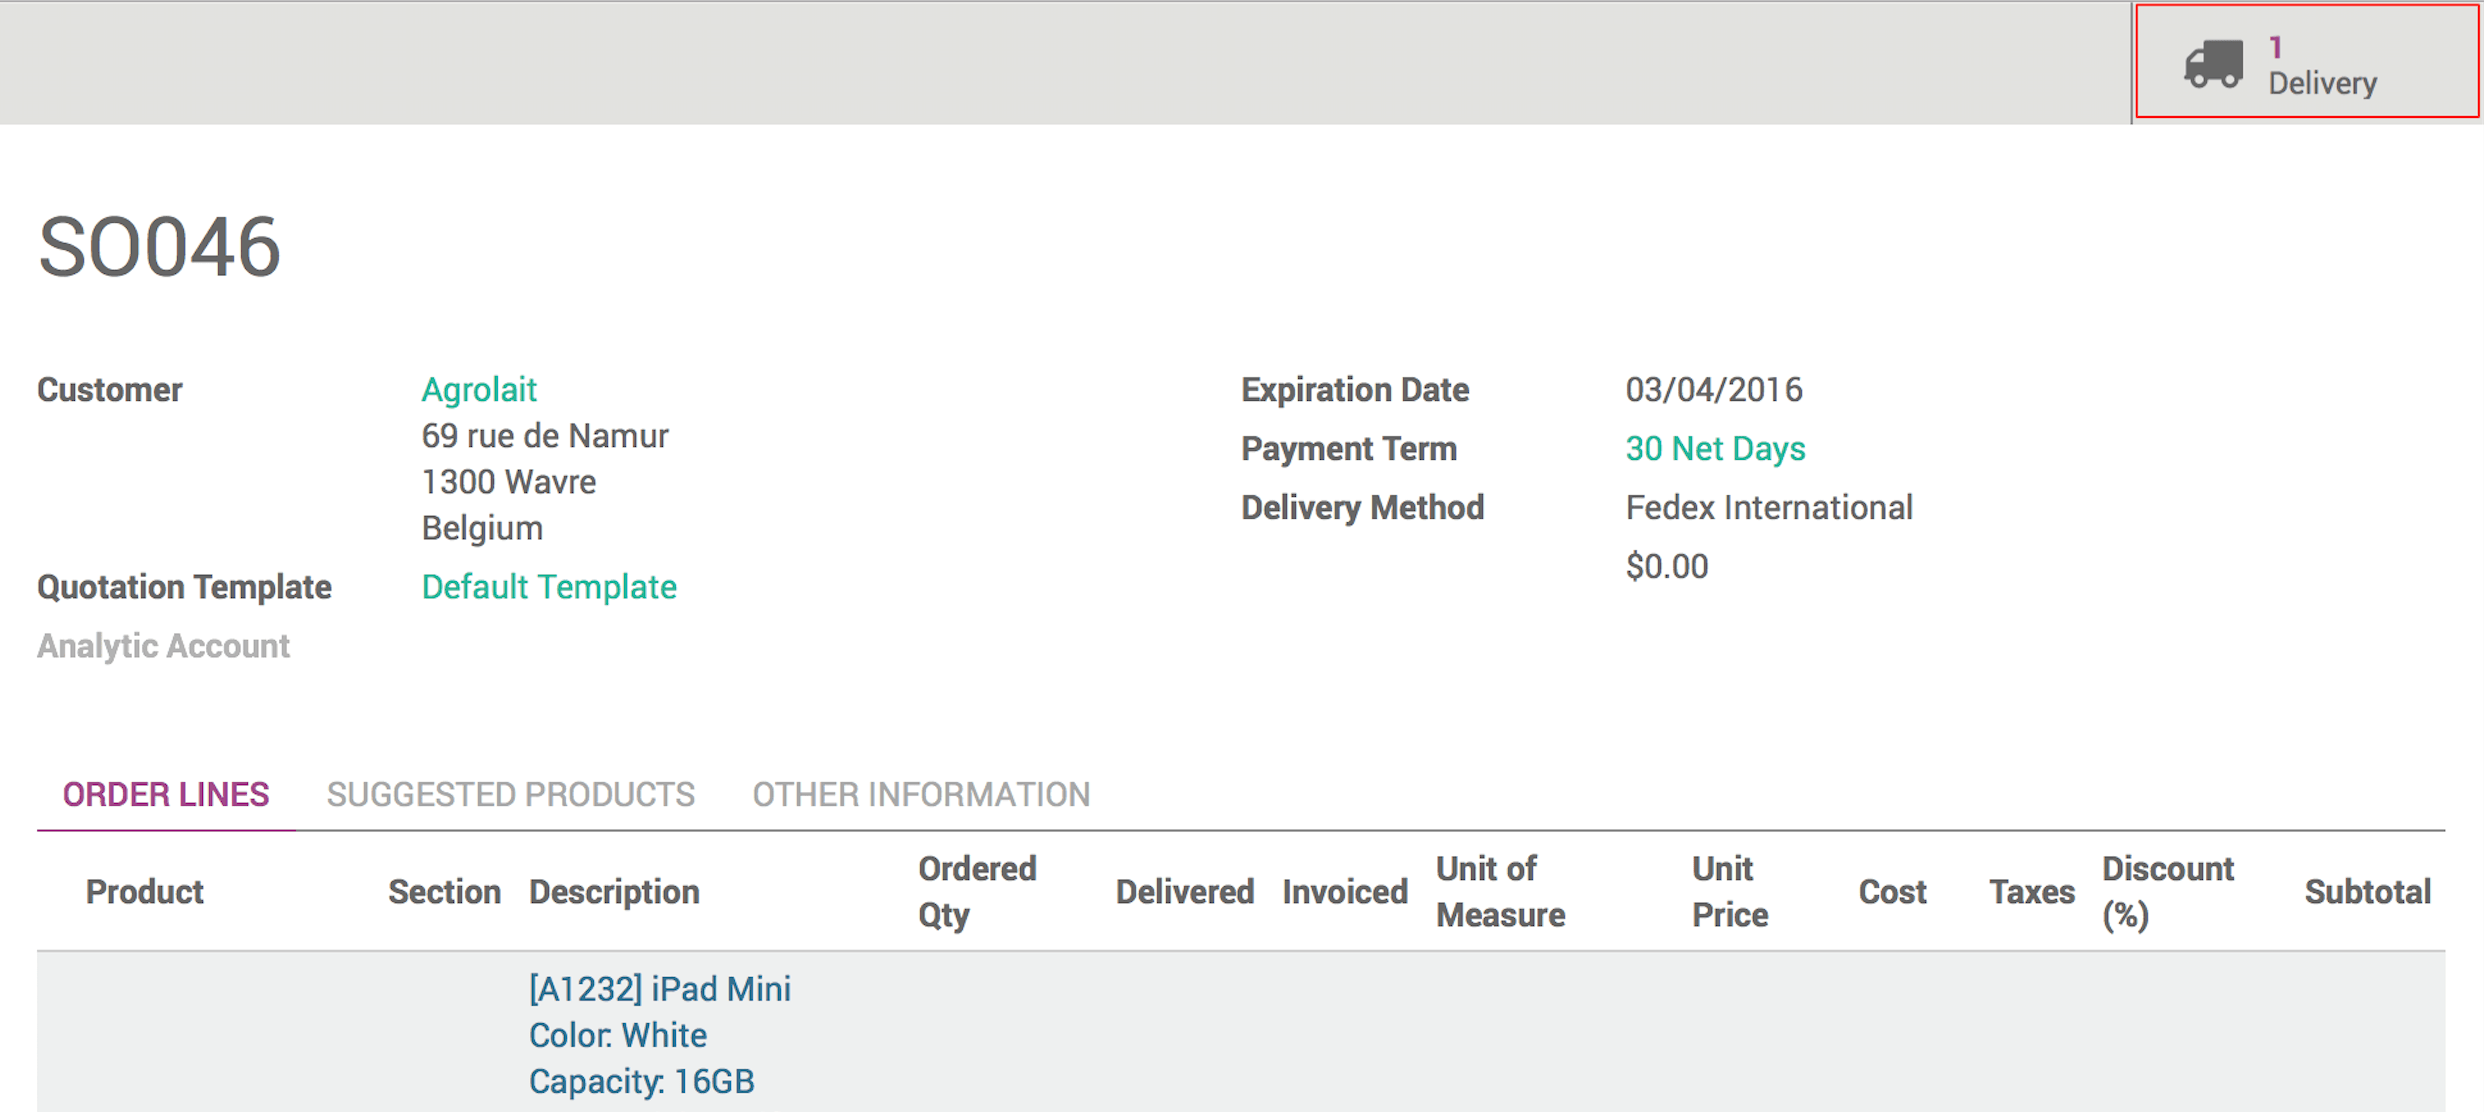
Task: Switch to SUGGESTED PRODUCTS tab
Action: point(510,794)
